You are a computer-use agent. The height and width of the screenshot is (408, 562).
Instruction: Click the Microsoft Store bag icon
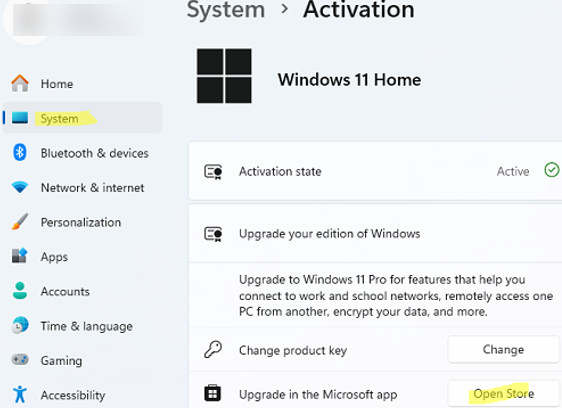point(213,393)
